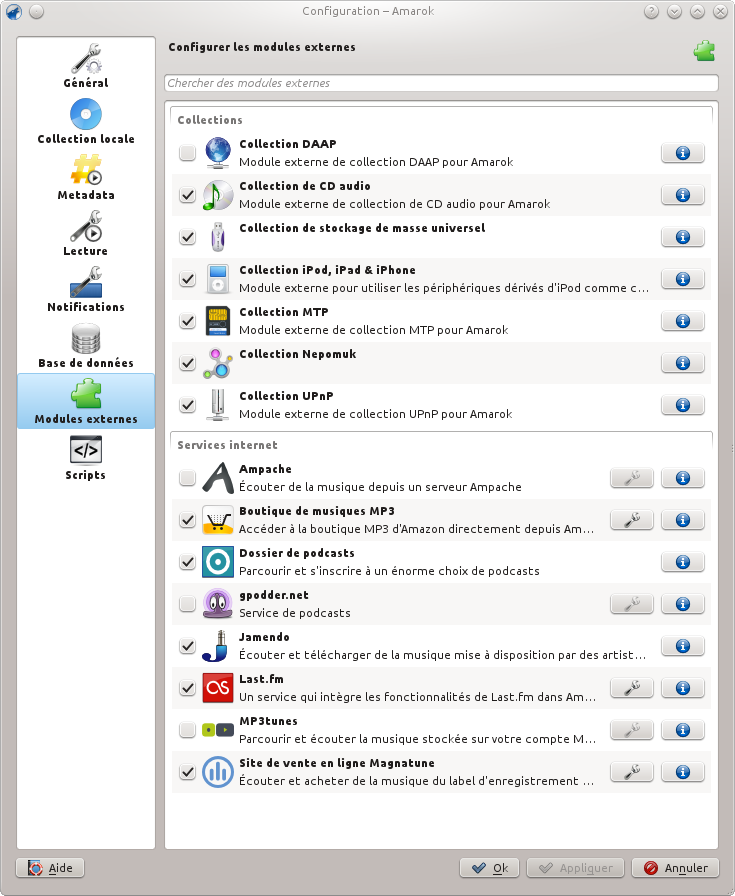View info for stockage de masse universel
735x896 pixels.
click(682, 237)
